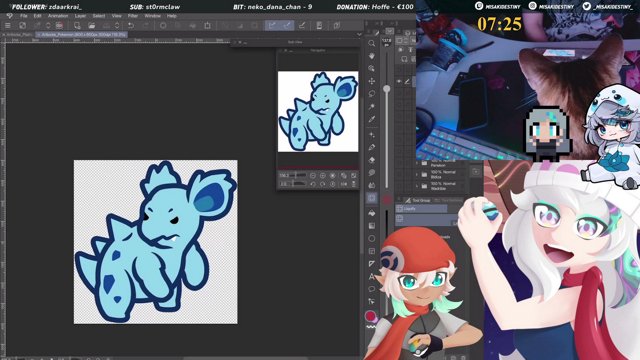Image resolution: width=640 pixels, height=360 pixels.
Task: Switch to the Tool Group tab
Action: [x=418, y=200]
